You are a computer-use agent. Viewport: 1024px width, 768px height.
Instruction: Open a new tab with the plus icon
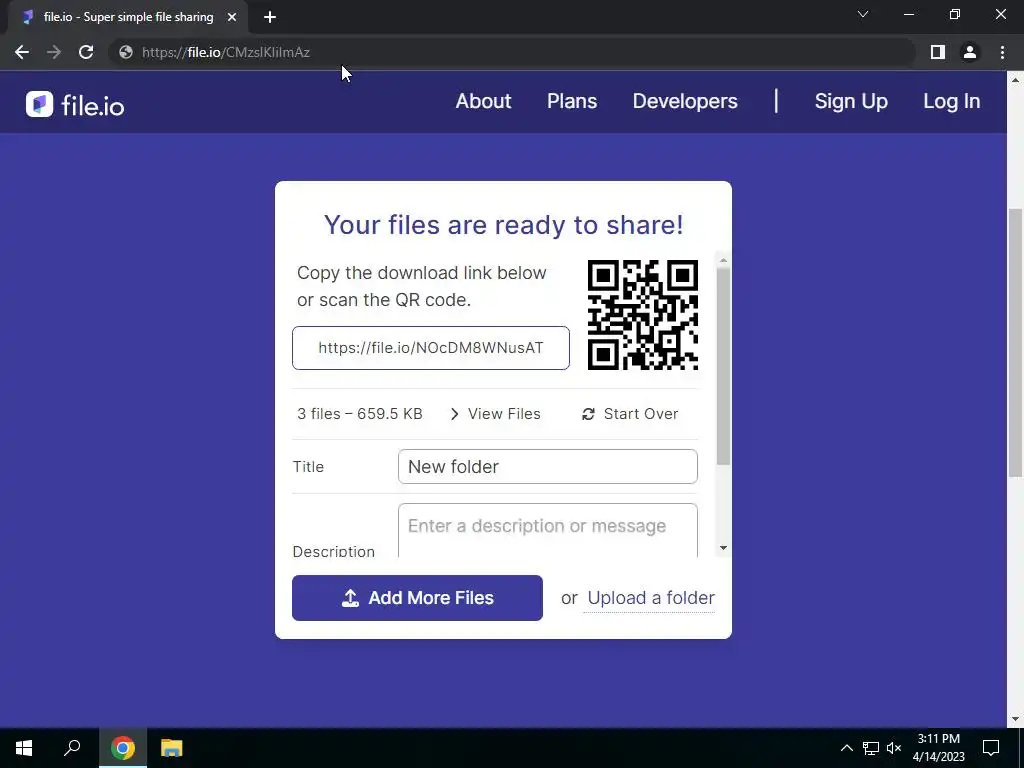point(270,18)
